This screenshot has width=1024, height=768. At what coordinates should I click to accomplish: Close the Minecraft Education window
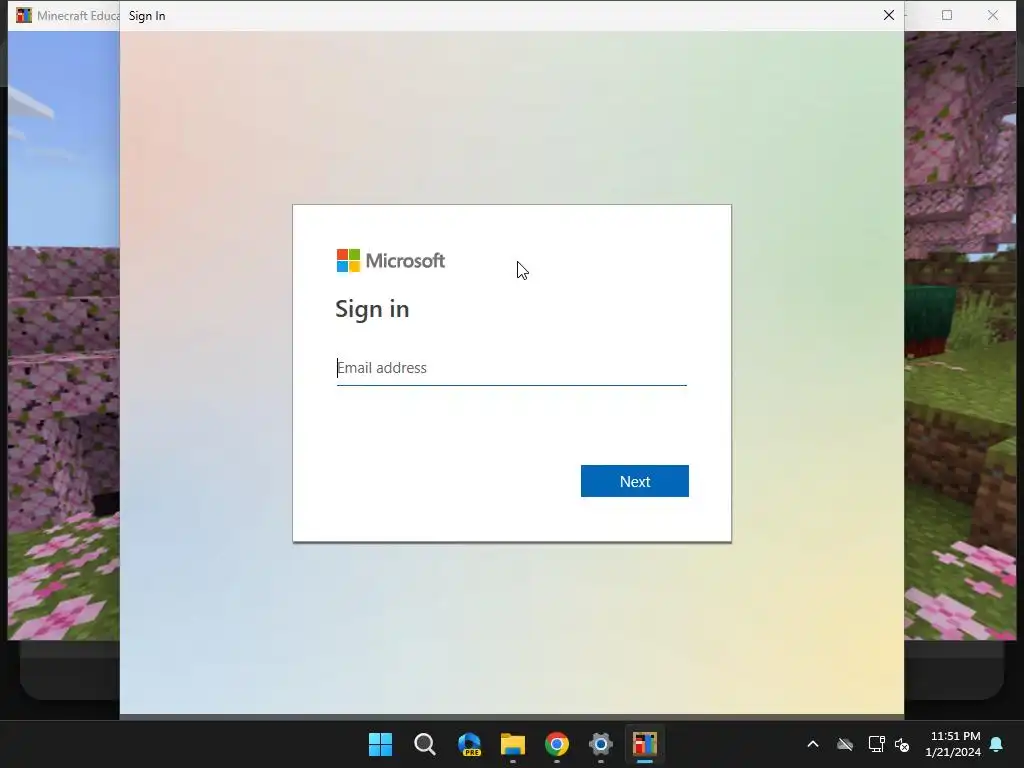coord(993,15)
